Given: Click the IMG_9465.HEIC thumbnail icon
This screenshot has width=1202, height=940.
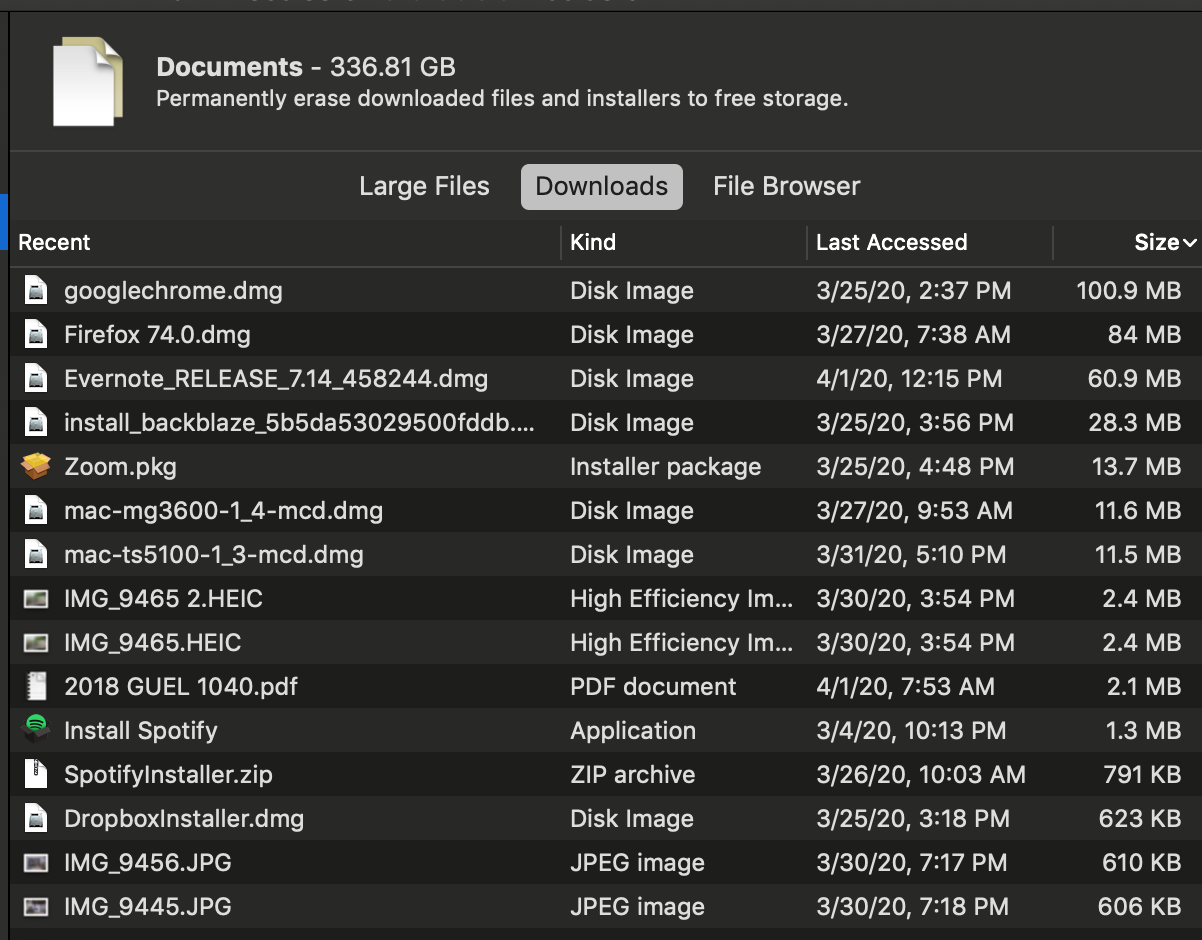Looking at the screenshot, I should [x=36, y=643].
